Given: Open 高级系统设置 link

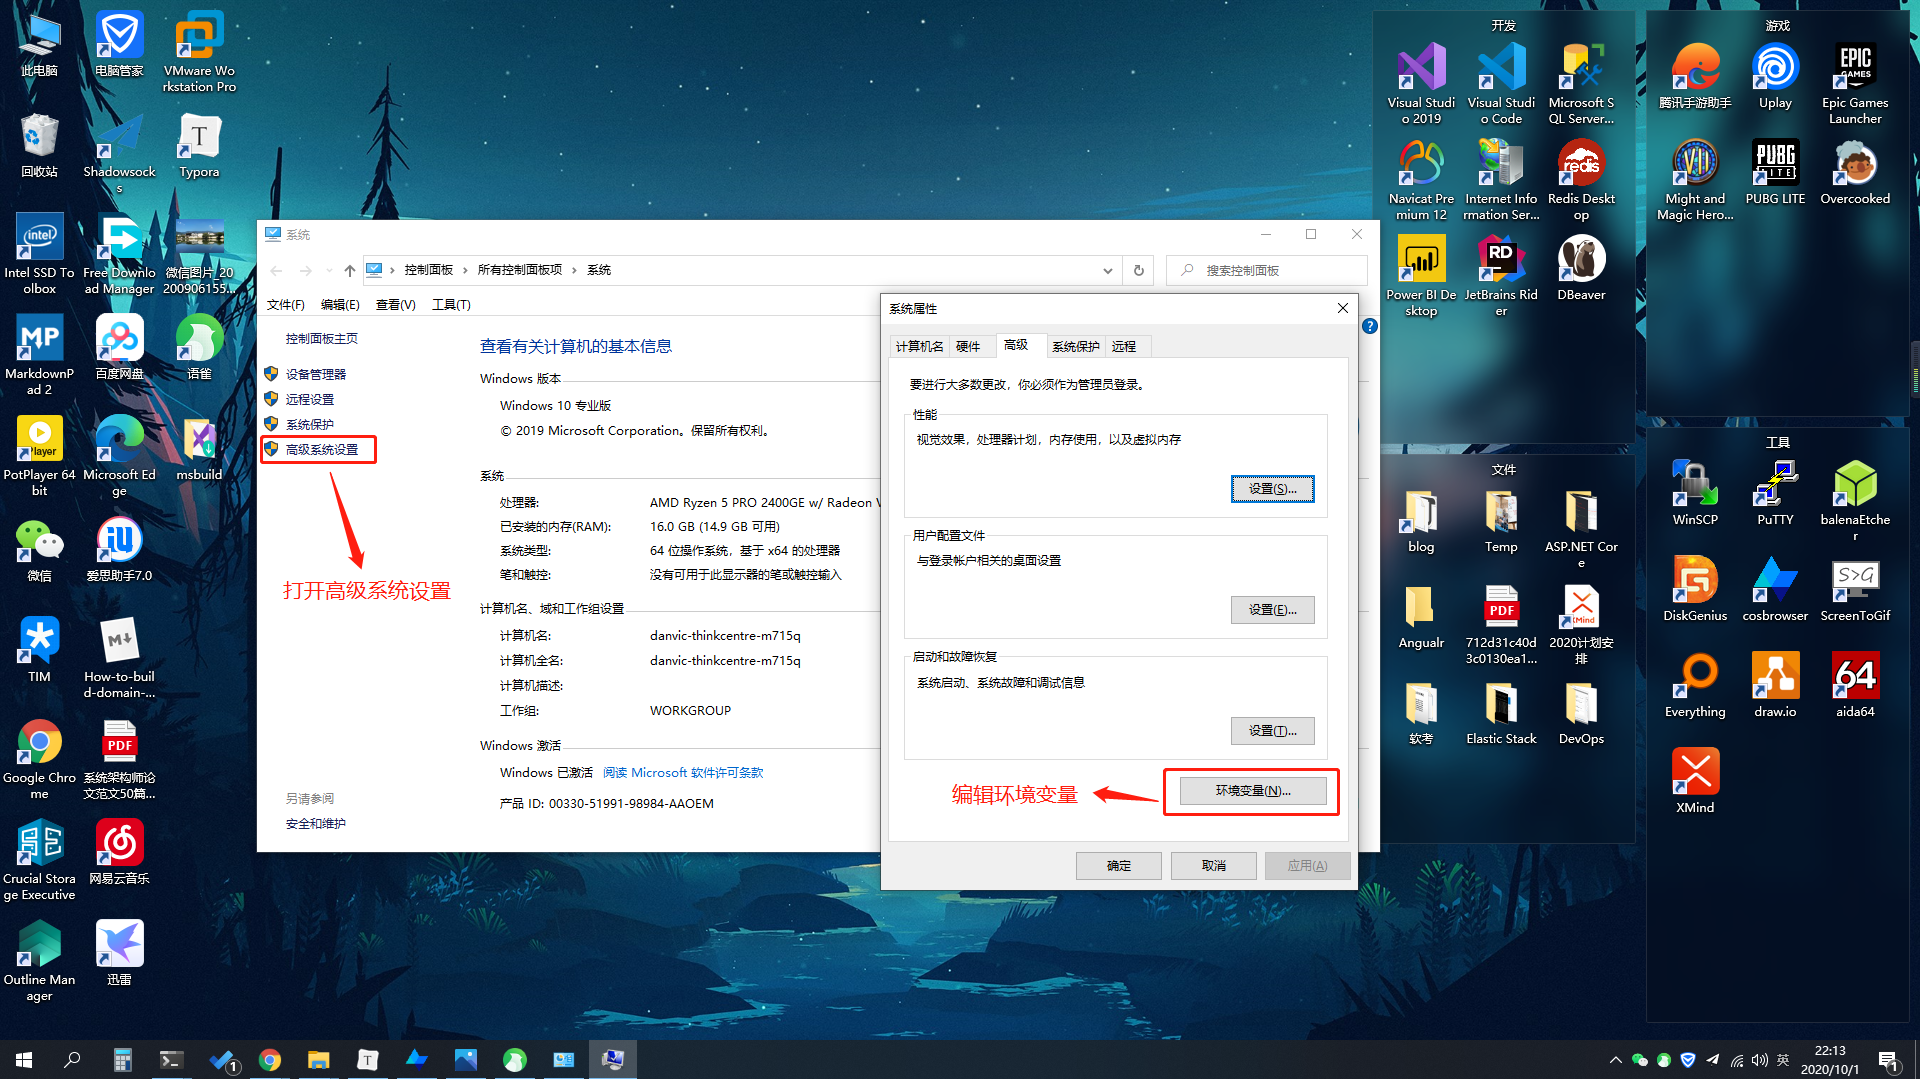Looking at the screenshot, I should coord(321,450).
